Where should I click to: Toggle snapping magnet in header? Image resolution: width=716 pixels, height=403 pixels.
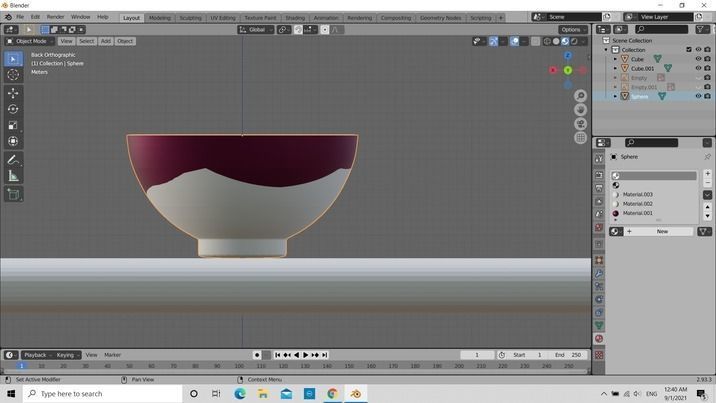(x=298, y=30)
